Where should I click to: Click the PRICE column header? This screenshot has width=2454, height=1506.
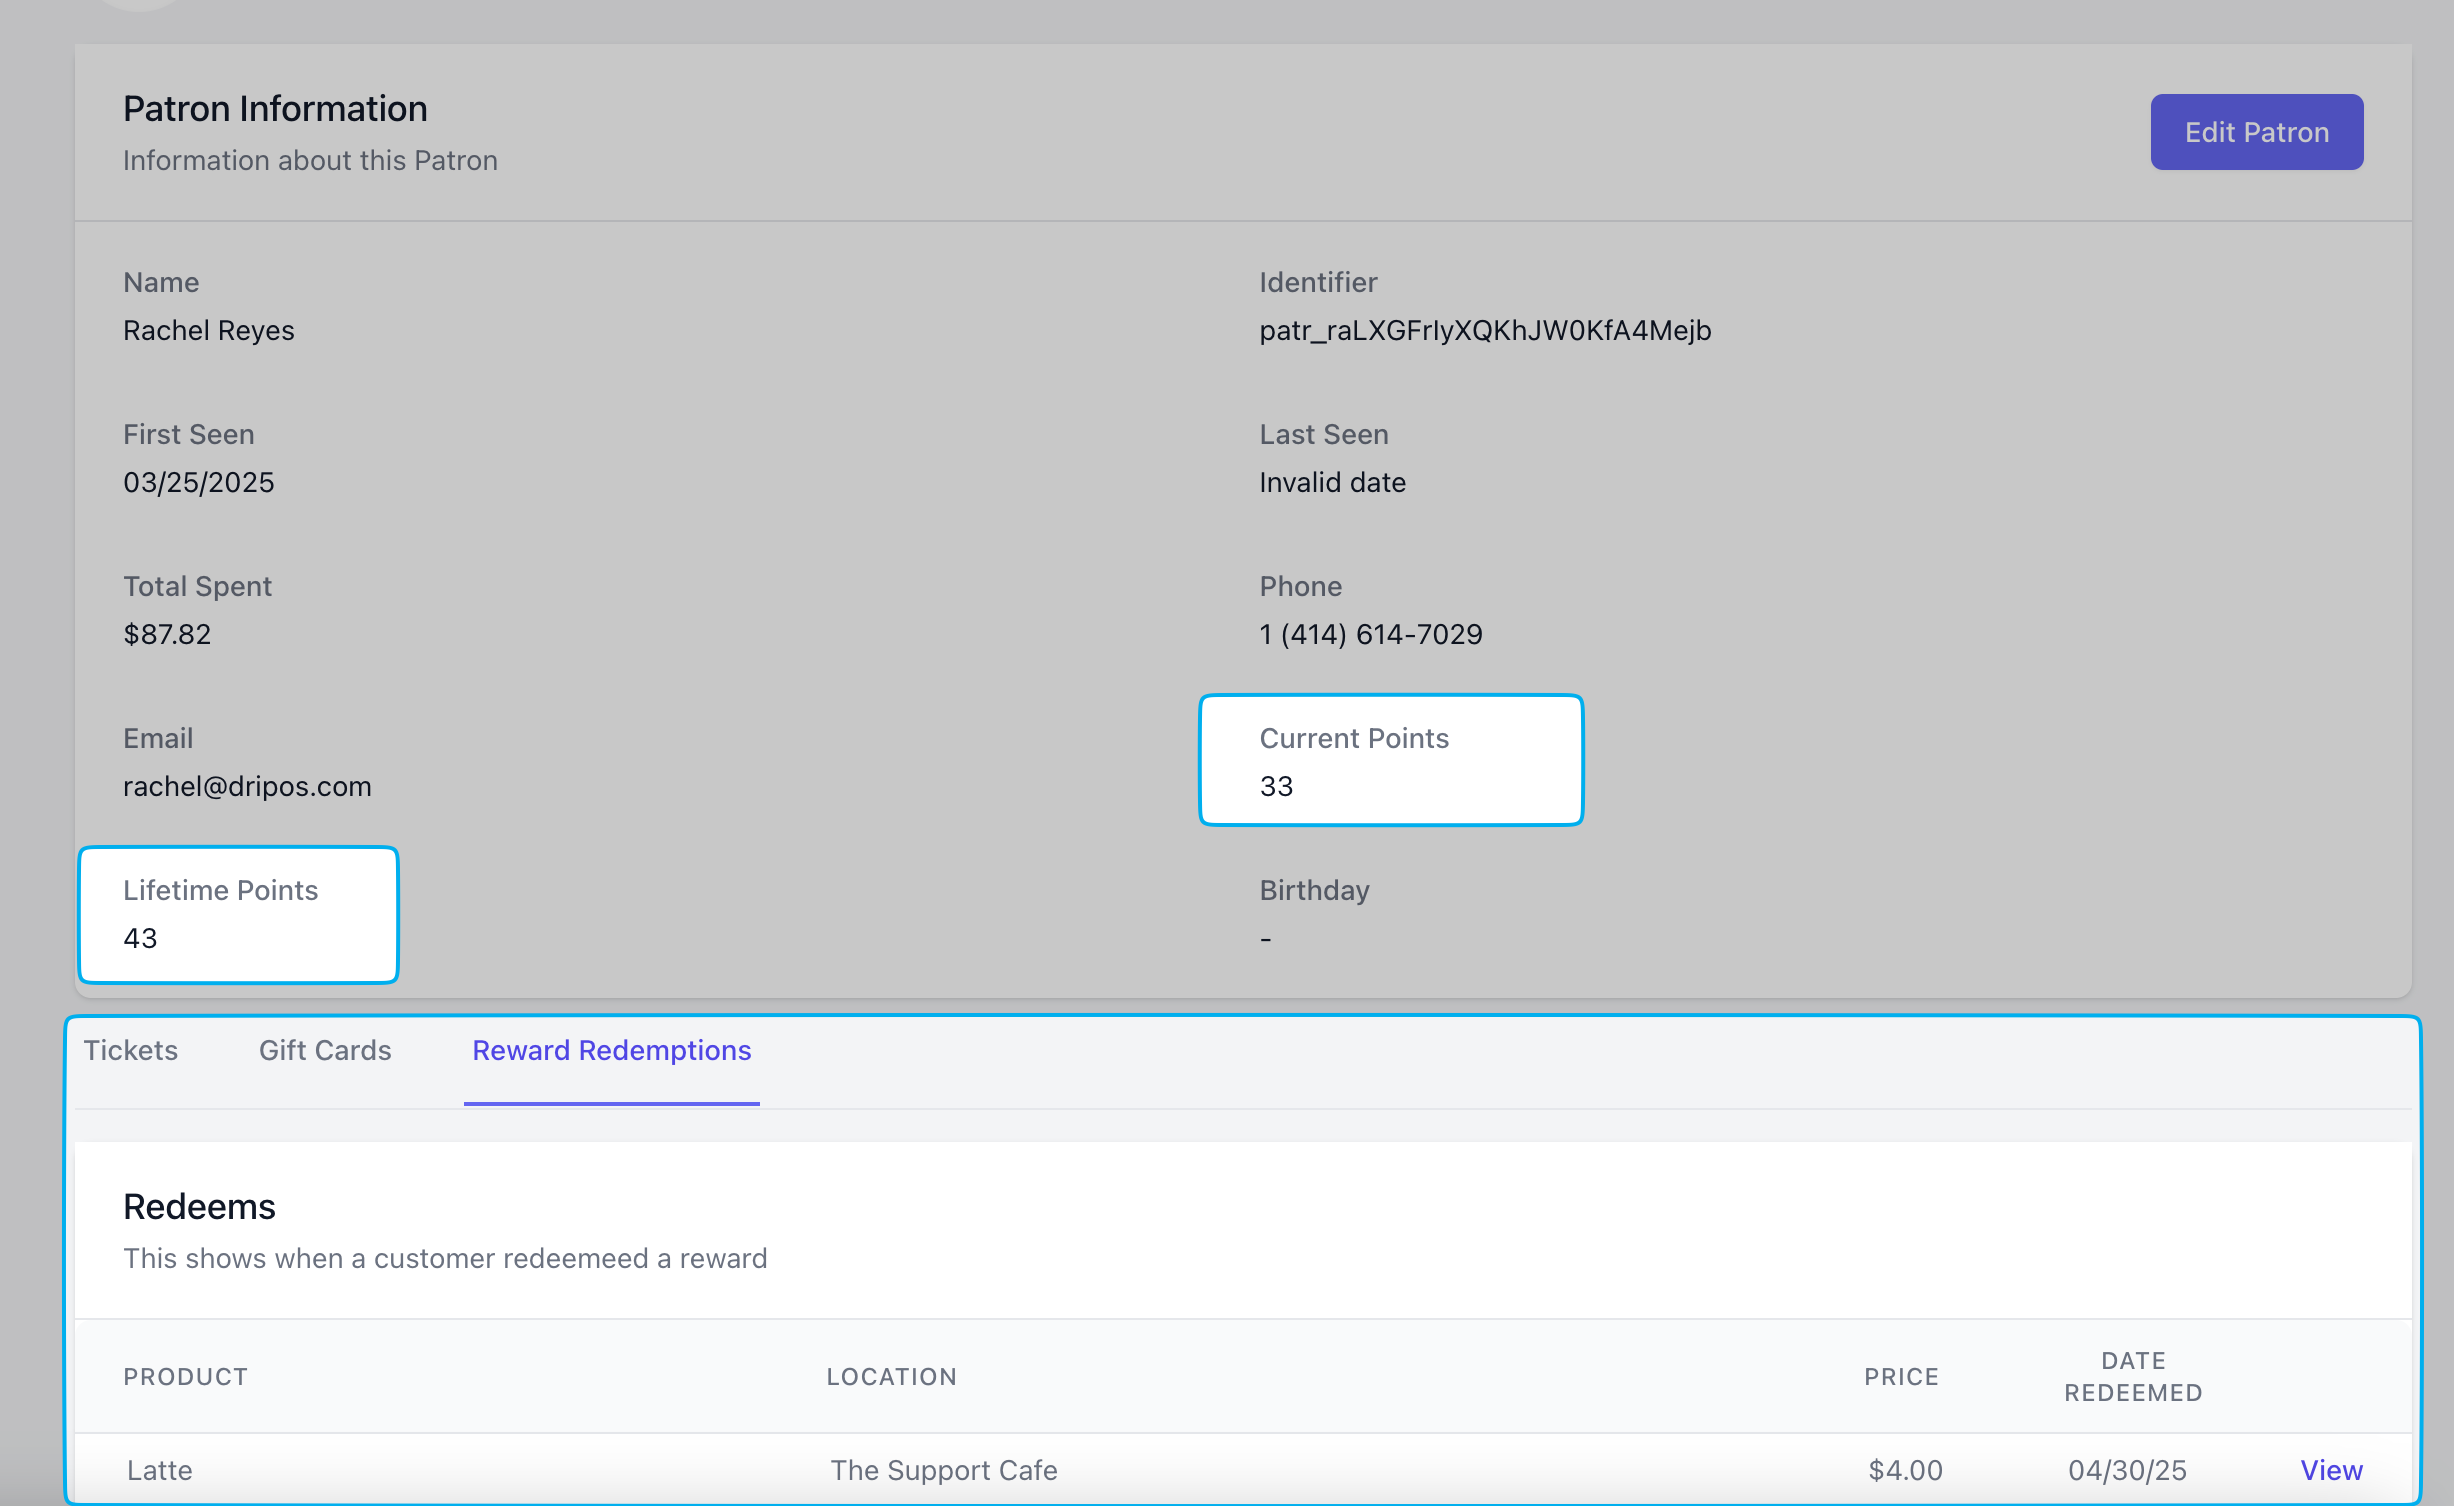[x=1901, y=1376]
